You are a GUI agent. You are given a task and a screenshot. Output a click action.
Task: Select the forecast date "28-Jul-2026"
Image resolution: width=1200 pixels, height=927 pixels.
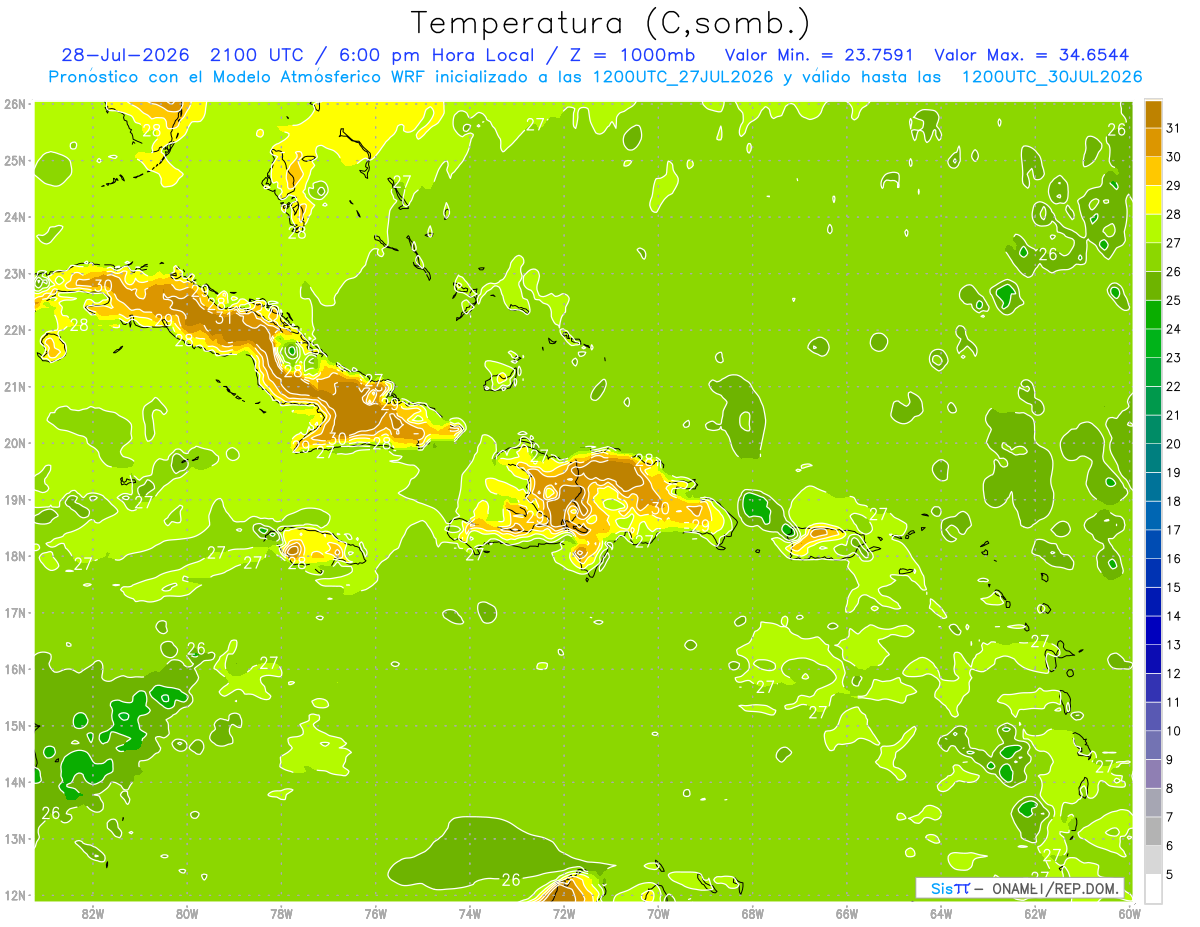tap(126, 55)
